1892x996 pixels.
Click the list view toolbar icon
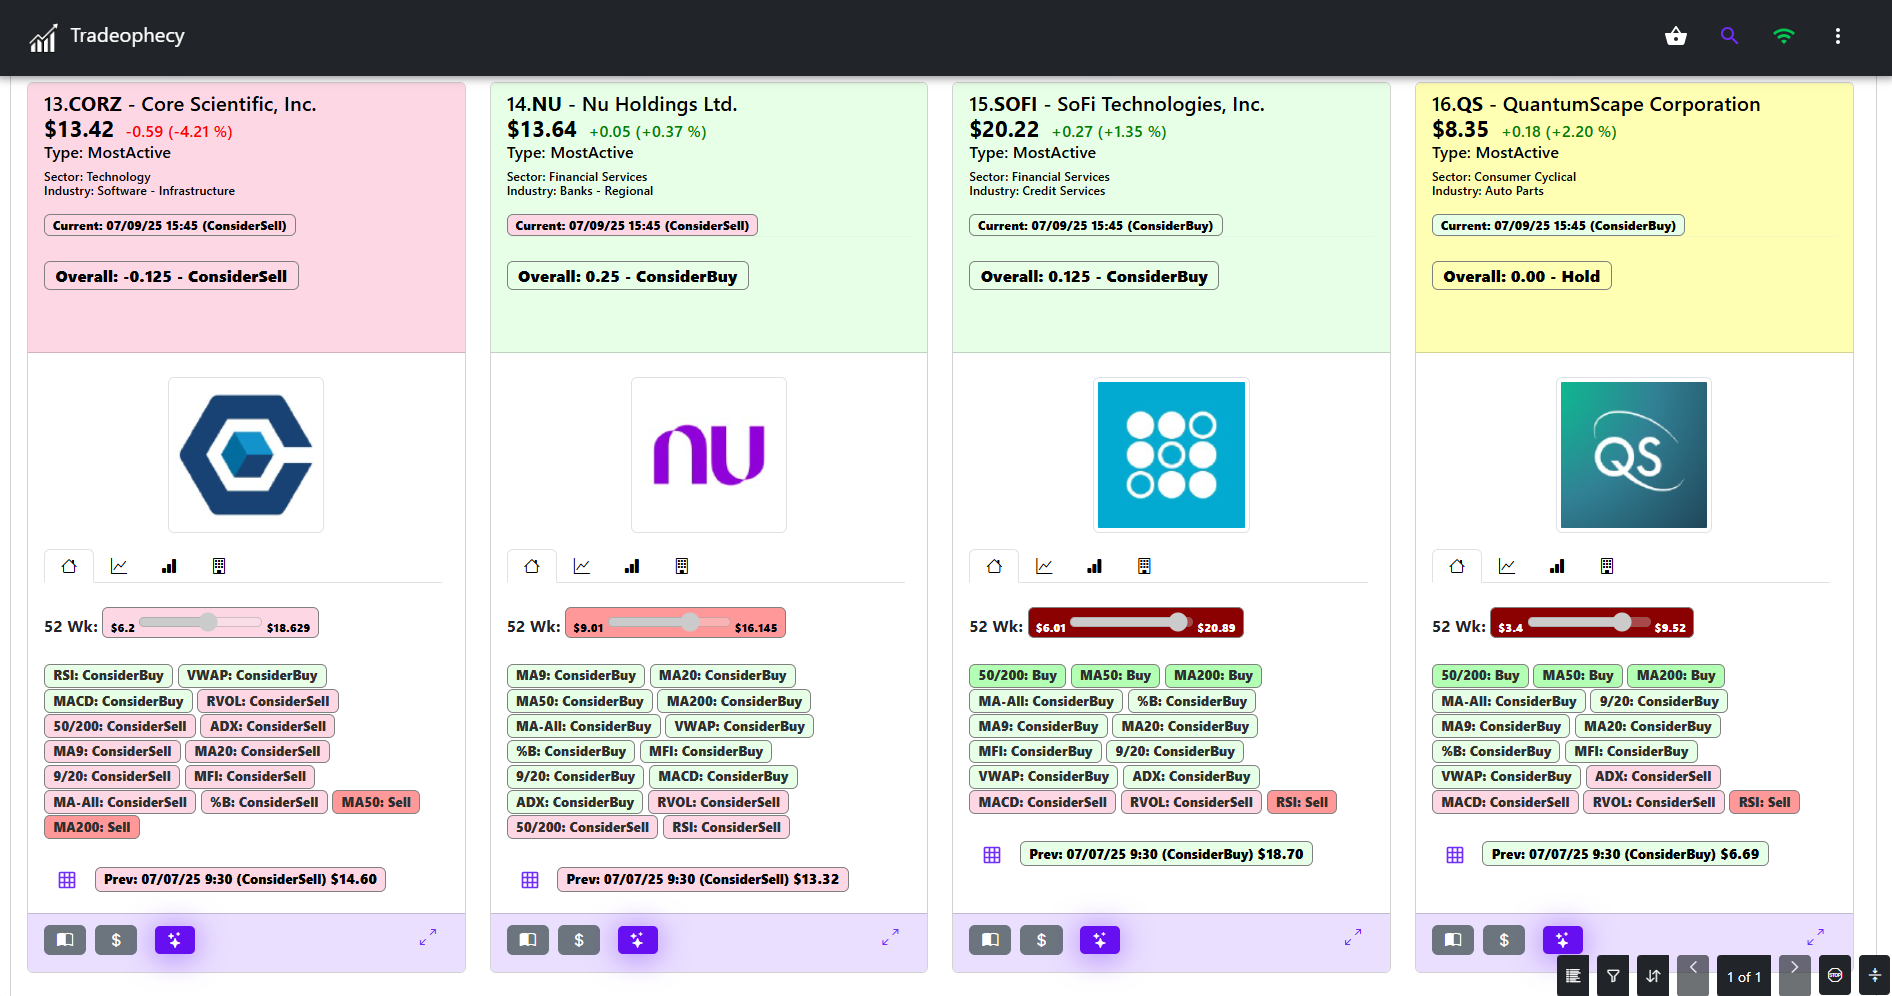point(1573,976)
